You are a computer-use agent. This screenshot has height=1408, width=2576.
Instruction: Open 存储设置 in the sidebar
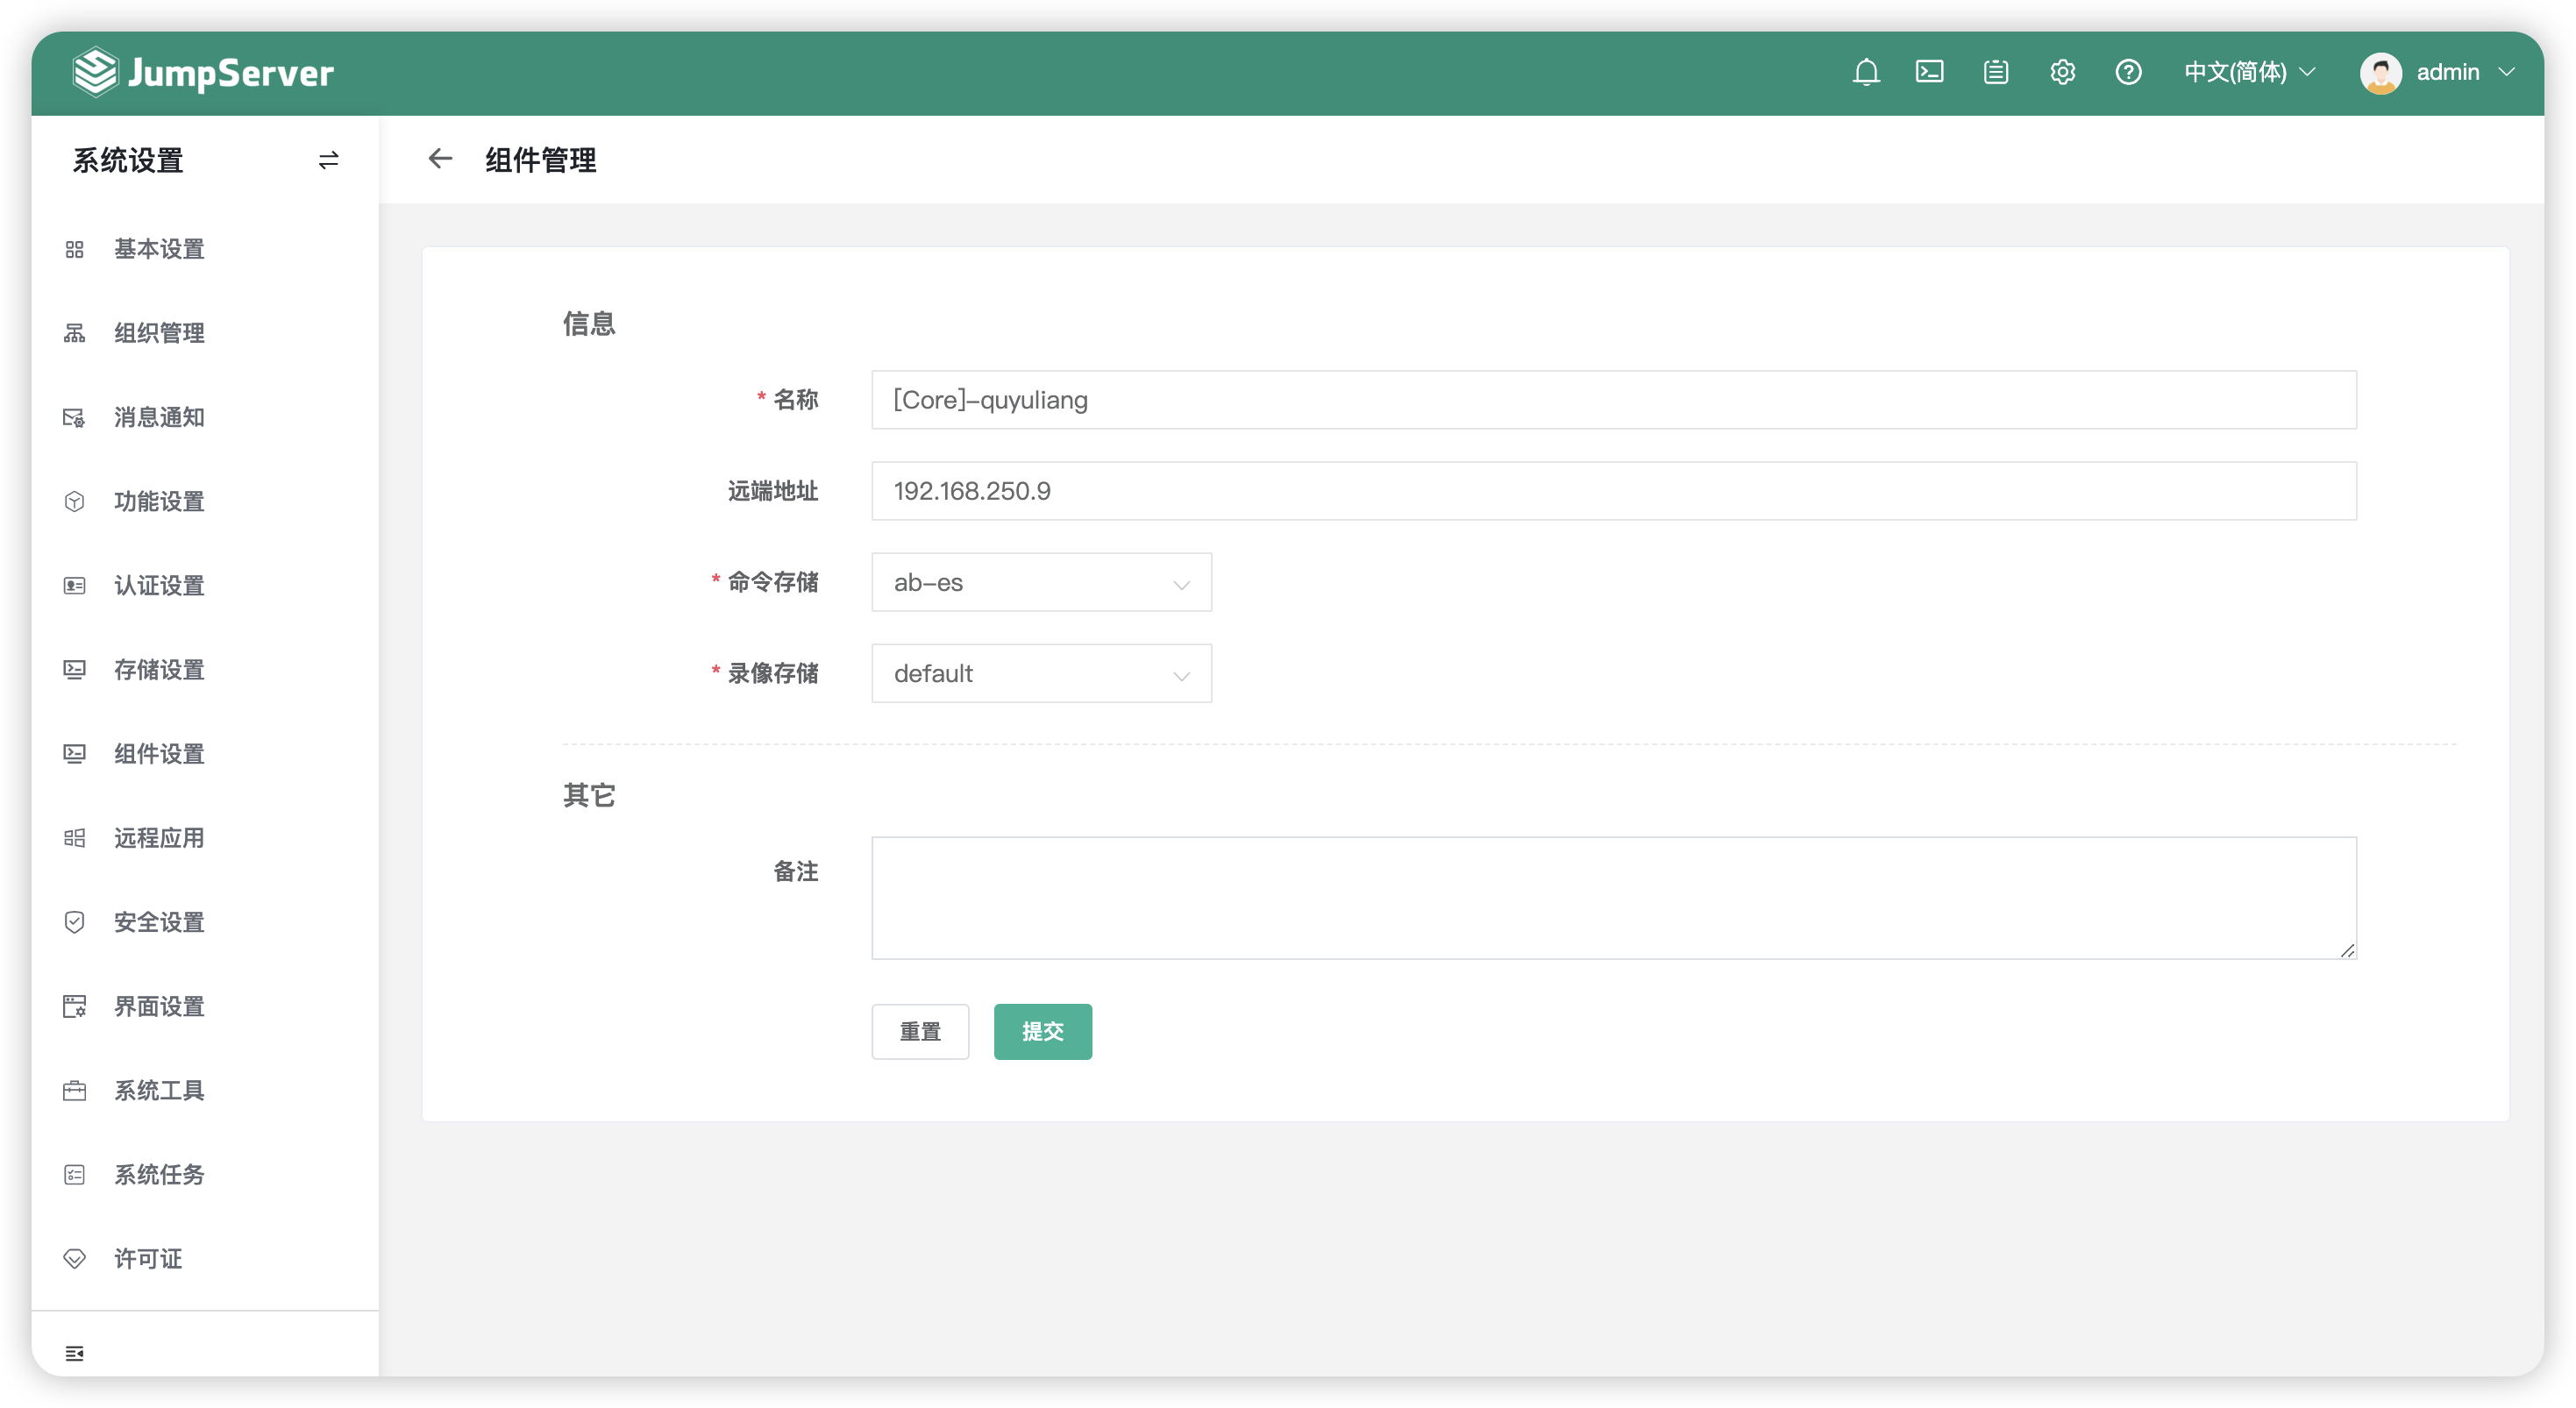pyautogui.click(x=159, y=669)
